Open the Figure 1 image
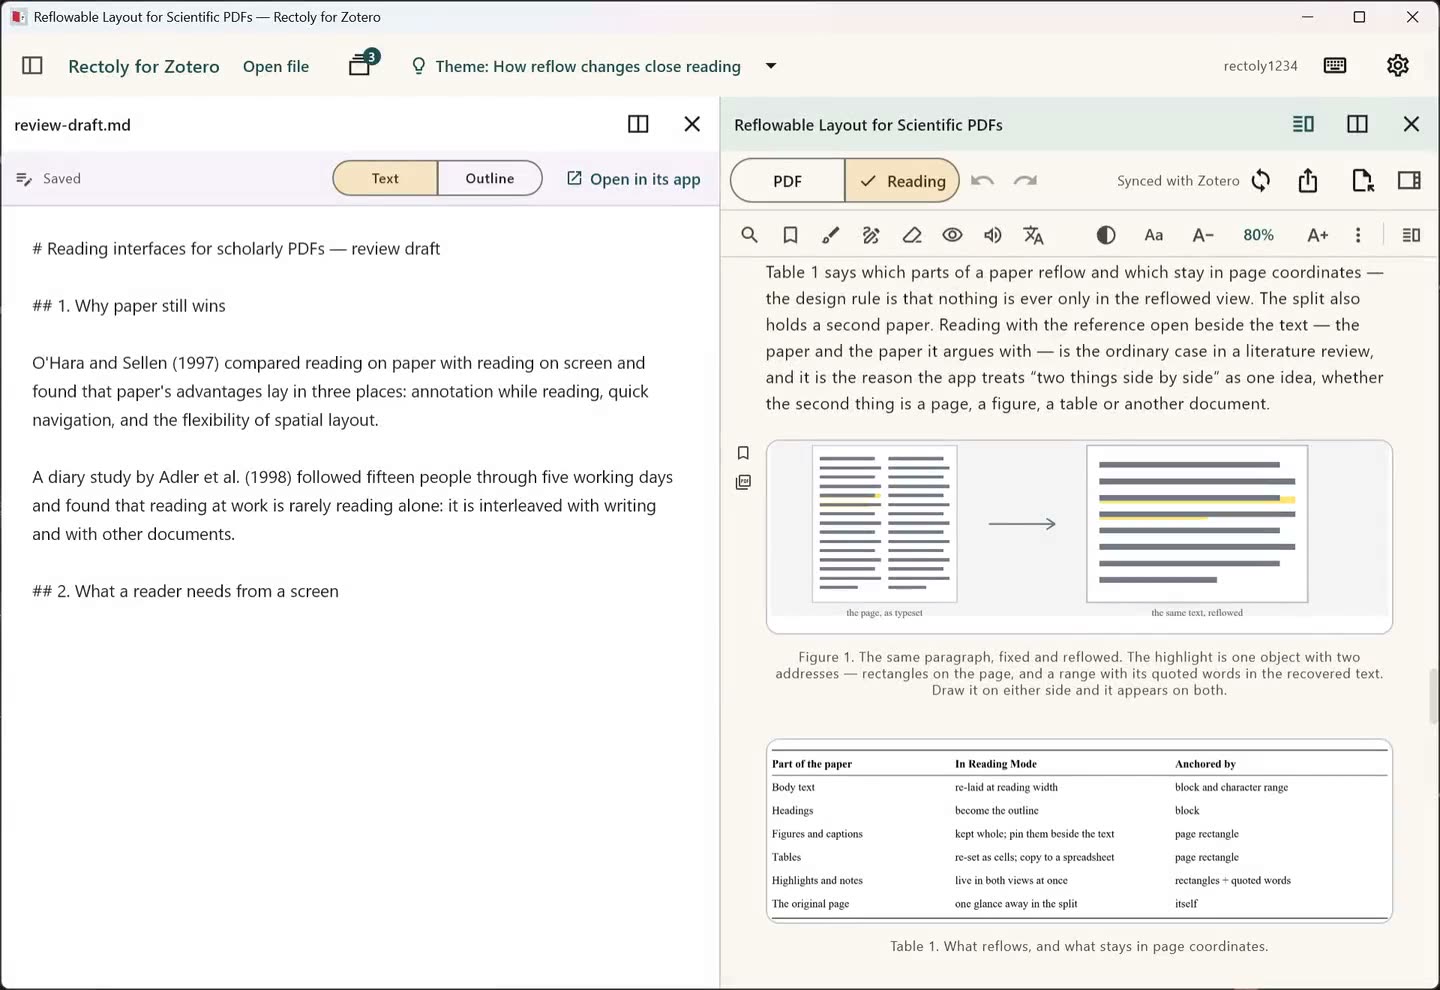This screenshot has width=1440, height=990. click(x=1079, y=537)
